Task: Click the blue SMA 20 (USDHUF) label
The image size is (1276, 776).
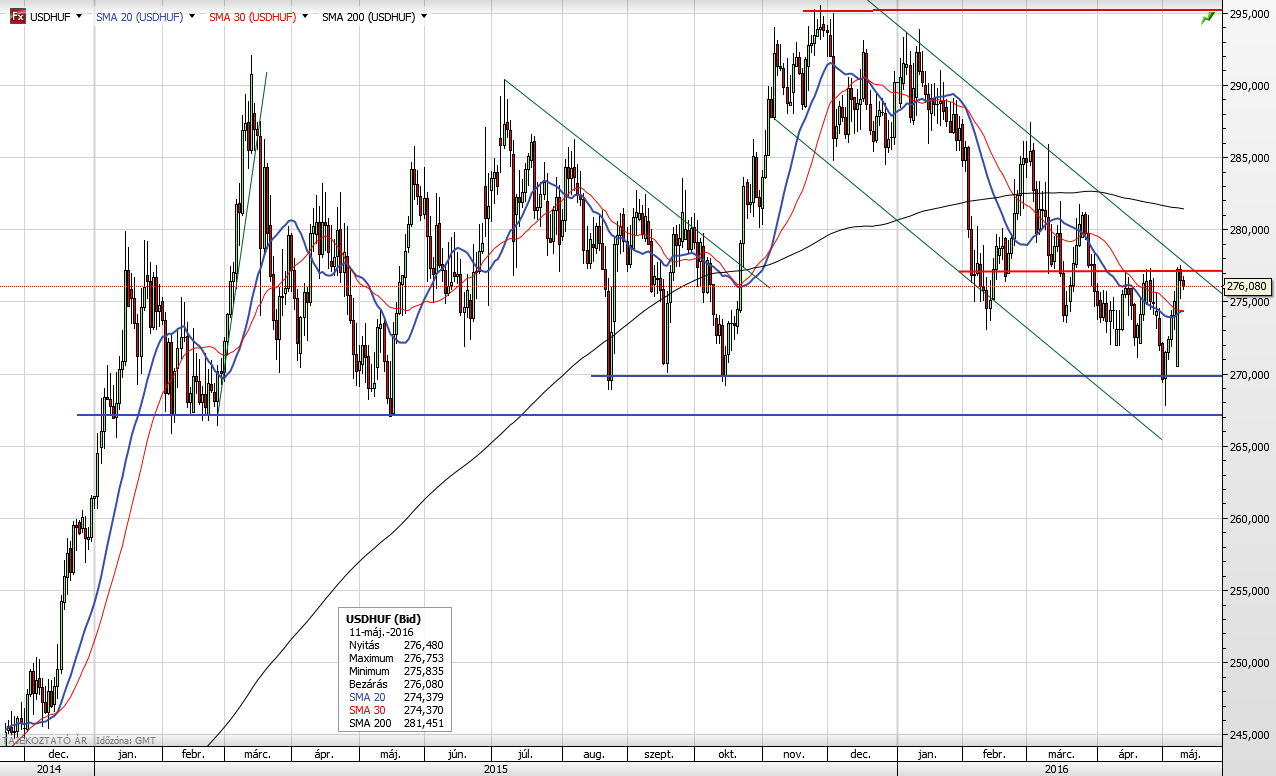Action: [x=139, y=17]
